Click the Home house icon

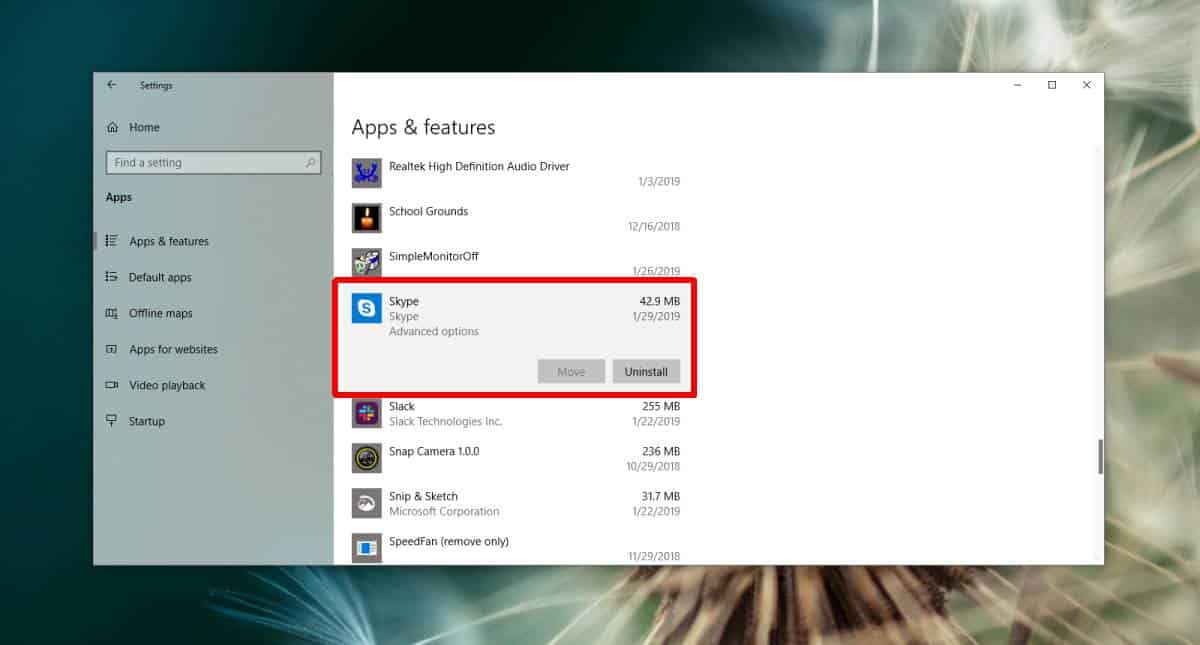coord(112,127)
